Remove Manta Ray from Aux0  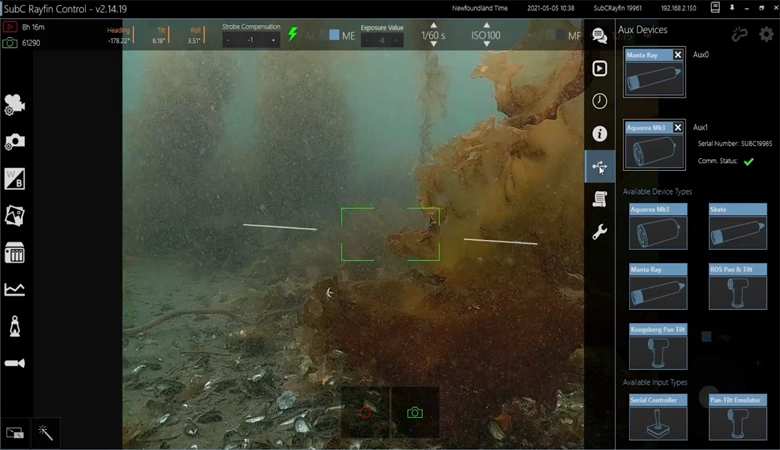678,55
